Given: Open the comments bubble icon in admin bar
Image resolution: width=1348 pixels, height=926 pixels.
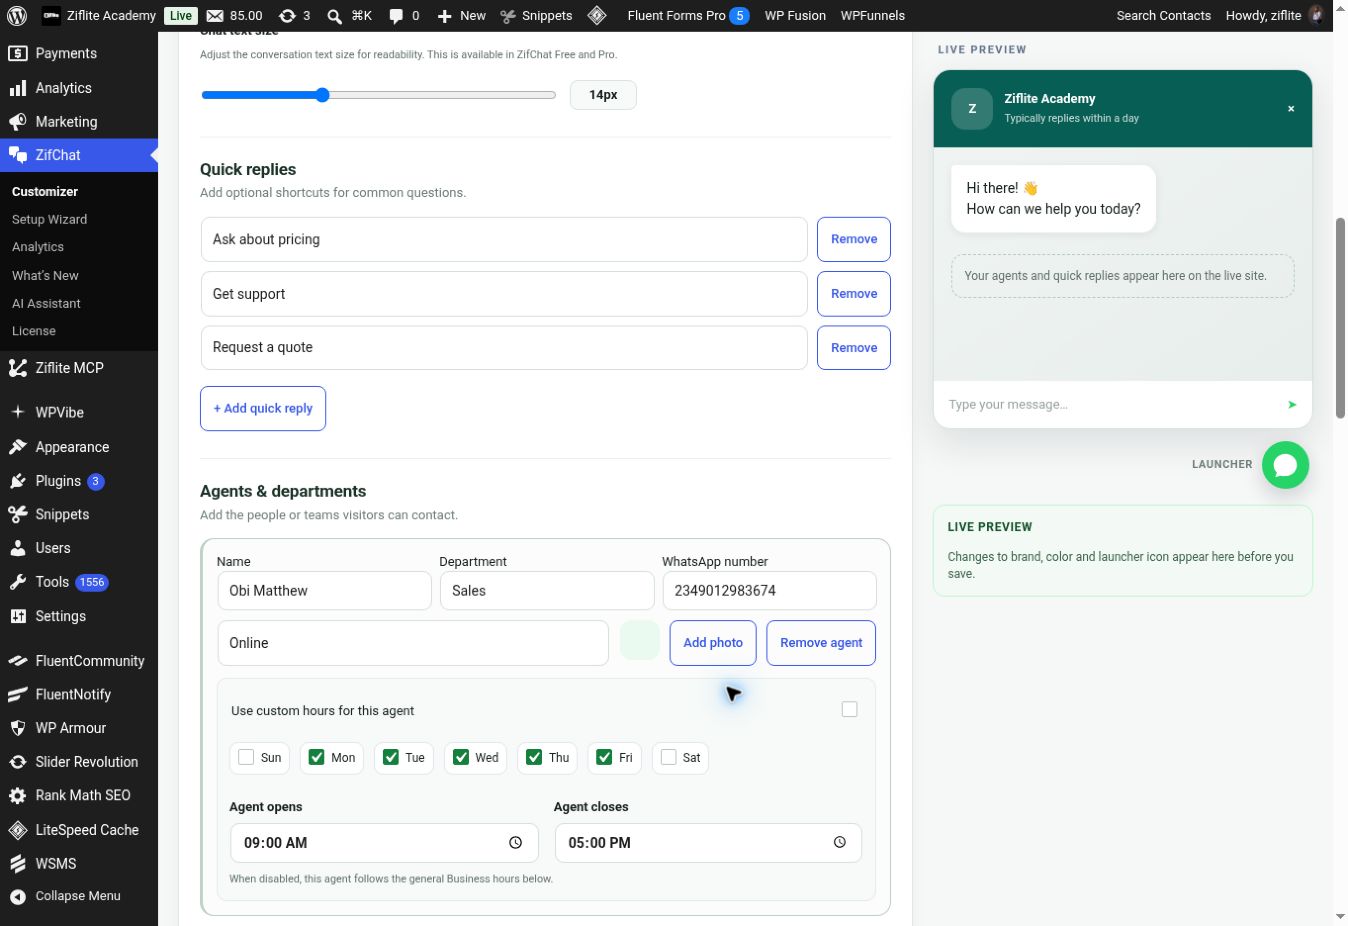Looking at the screenshot, I should pyautogui.click(x=396, y=15).
